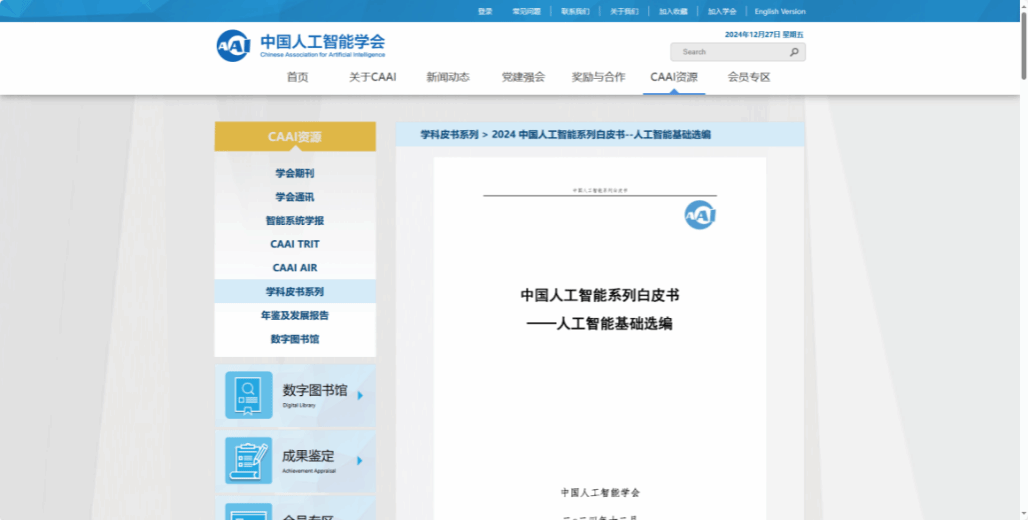Click the partially visible 会员专区 banner icon

pos(248,511)
